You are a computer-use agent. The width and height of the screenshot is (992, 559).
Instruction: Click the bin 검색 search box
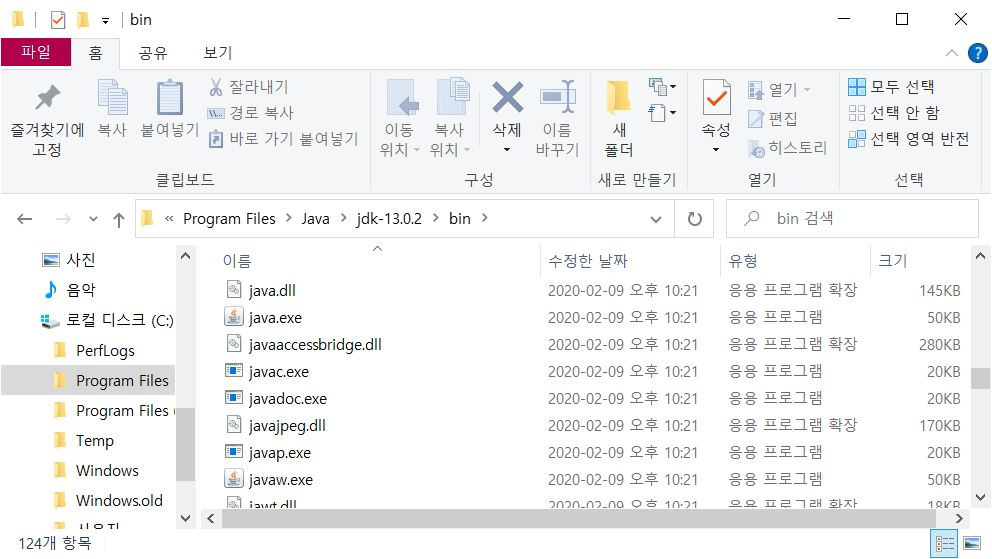point(852,219)
